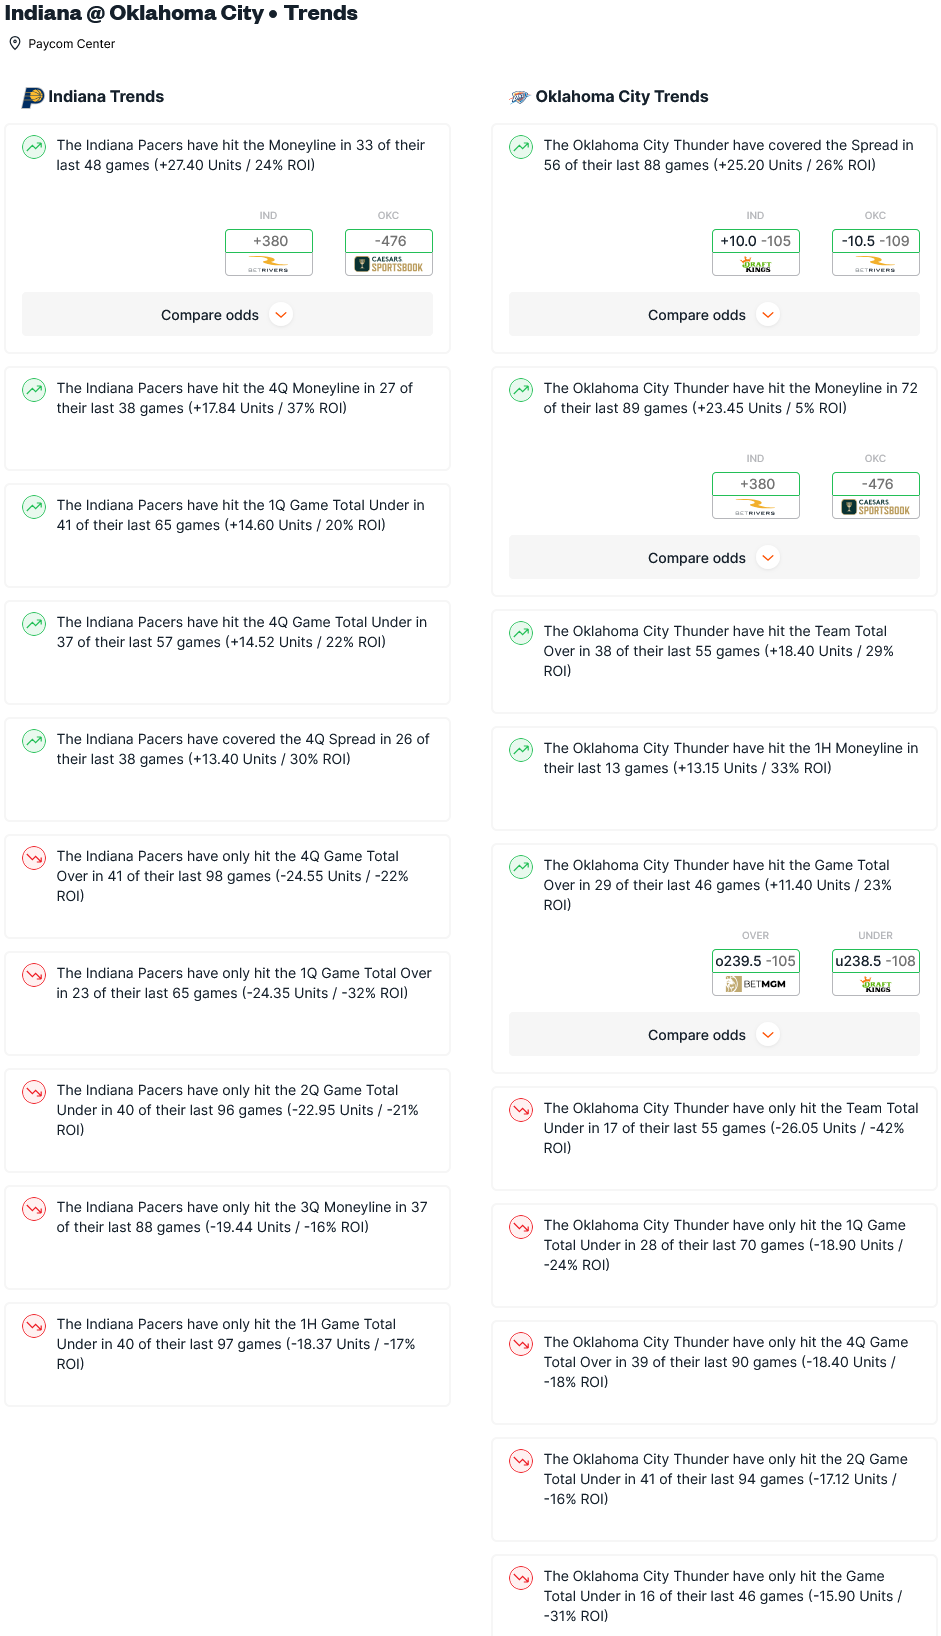Click red downtrend icon beside Pacers 4Q Over trend

(x=34, y=858)
